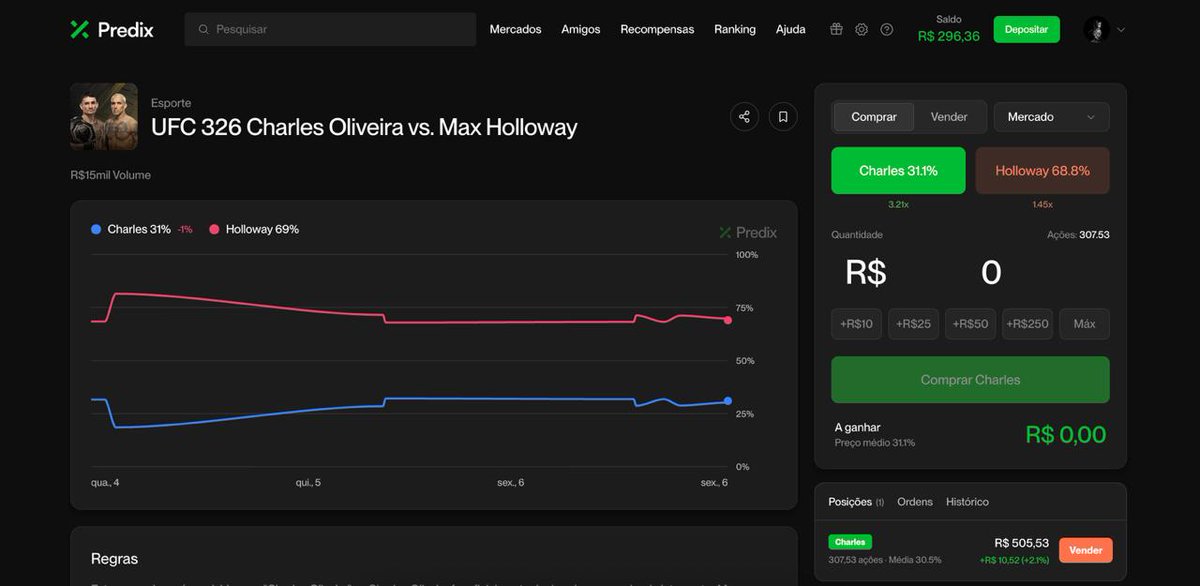Click the Comprar Charles button

pyautogui.click(x=970, y=380)
